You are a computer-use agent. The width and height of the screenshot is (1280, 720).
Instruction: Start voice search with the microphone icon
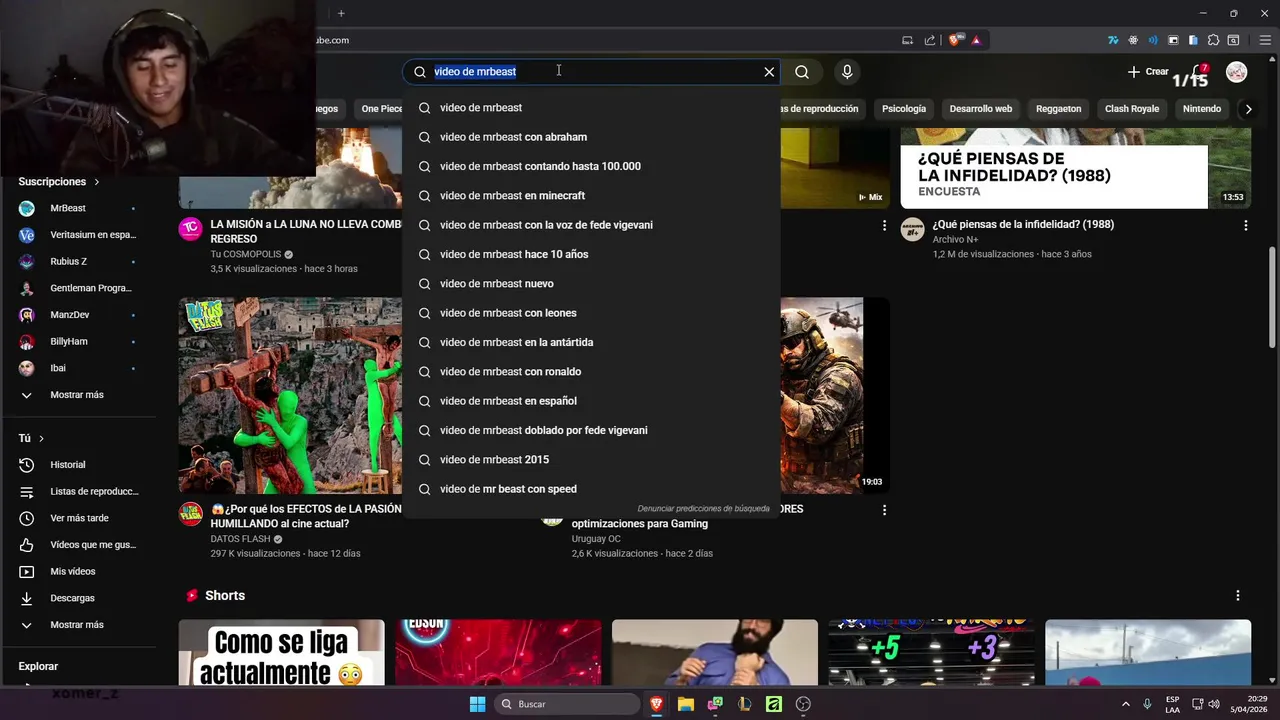click(847, 72)
